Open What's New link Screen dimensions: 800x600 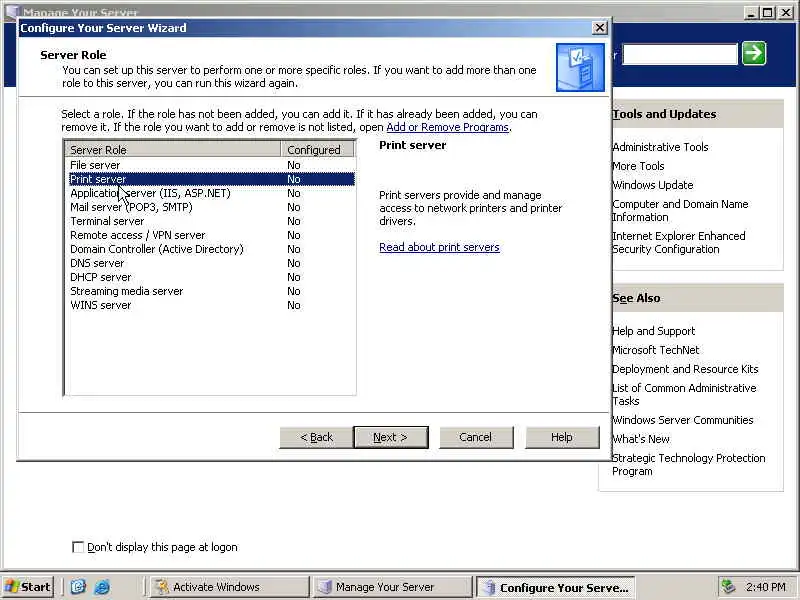pyautogui.click(x=641, y=439)
